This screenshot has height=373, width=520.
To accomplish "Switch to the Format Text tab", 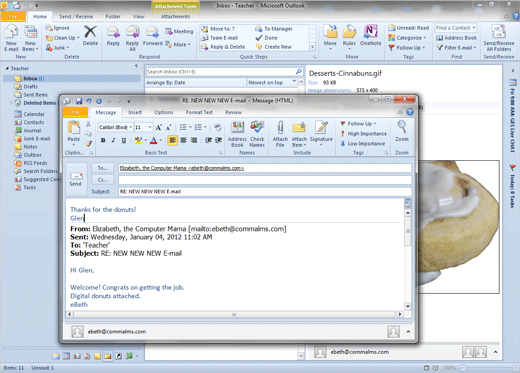I will [199, 112].
